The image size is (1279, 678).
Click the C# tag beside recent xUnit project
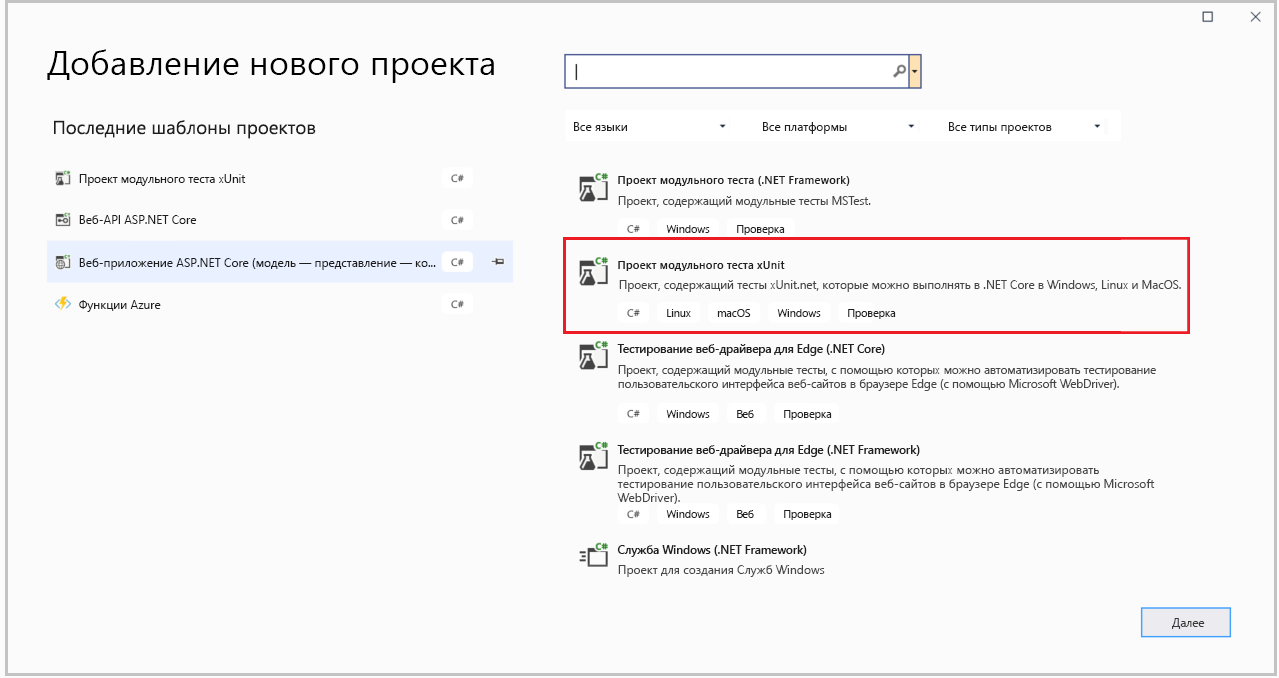[457, 179]
